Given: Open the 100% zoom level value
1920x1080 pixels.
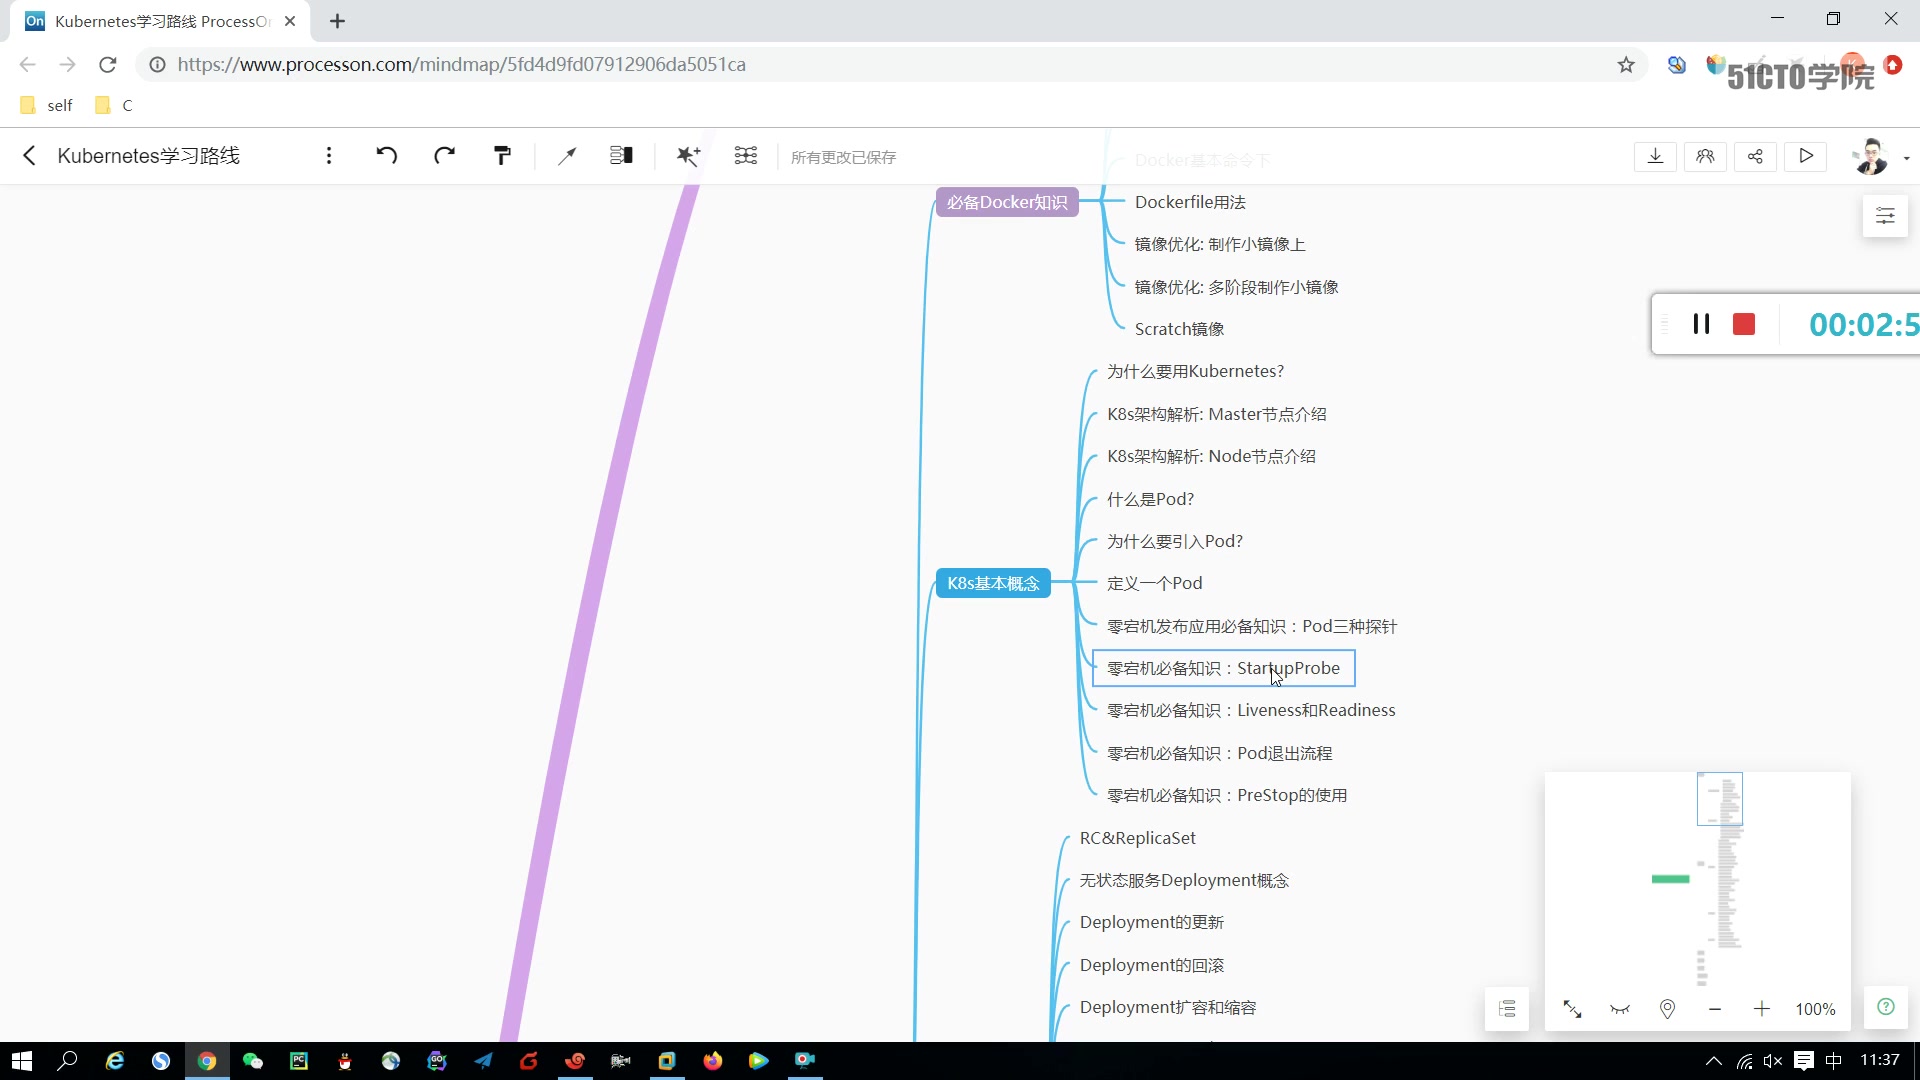Looking at the screenshot, I should 1815,1009.
